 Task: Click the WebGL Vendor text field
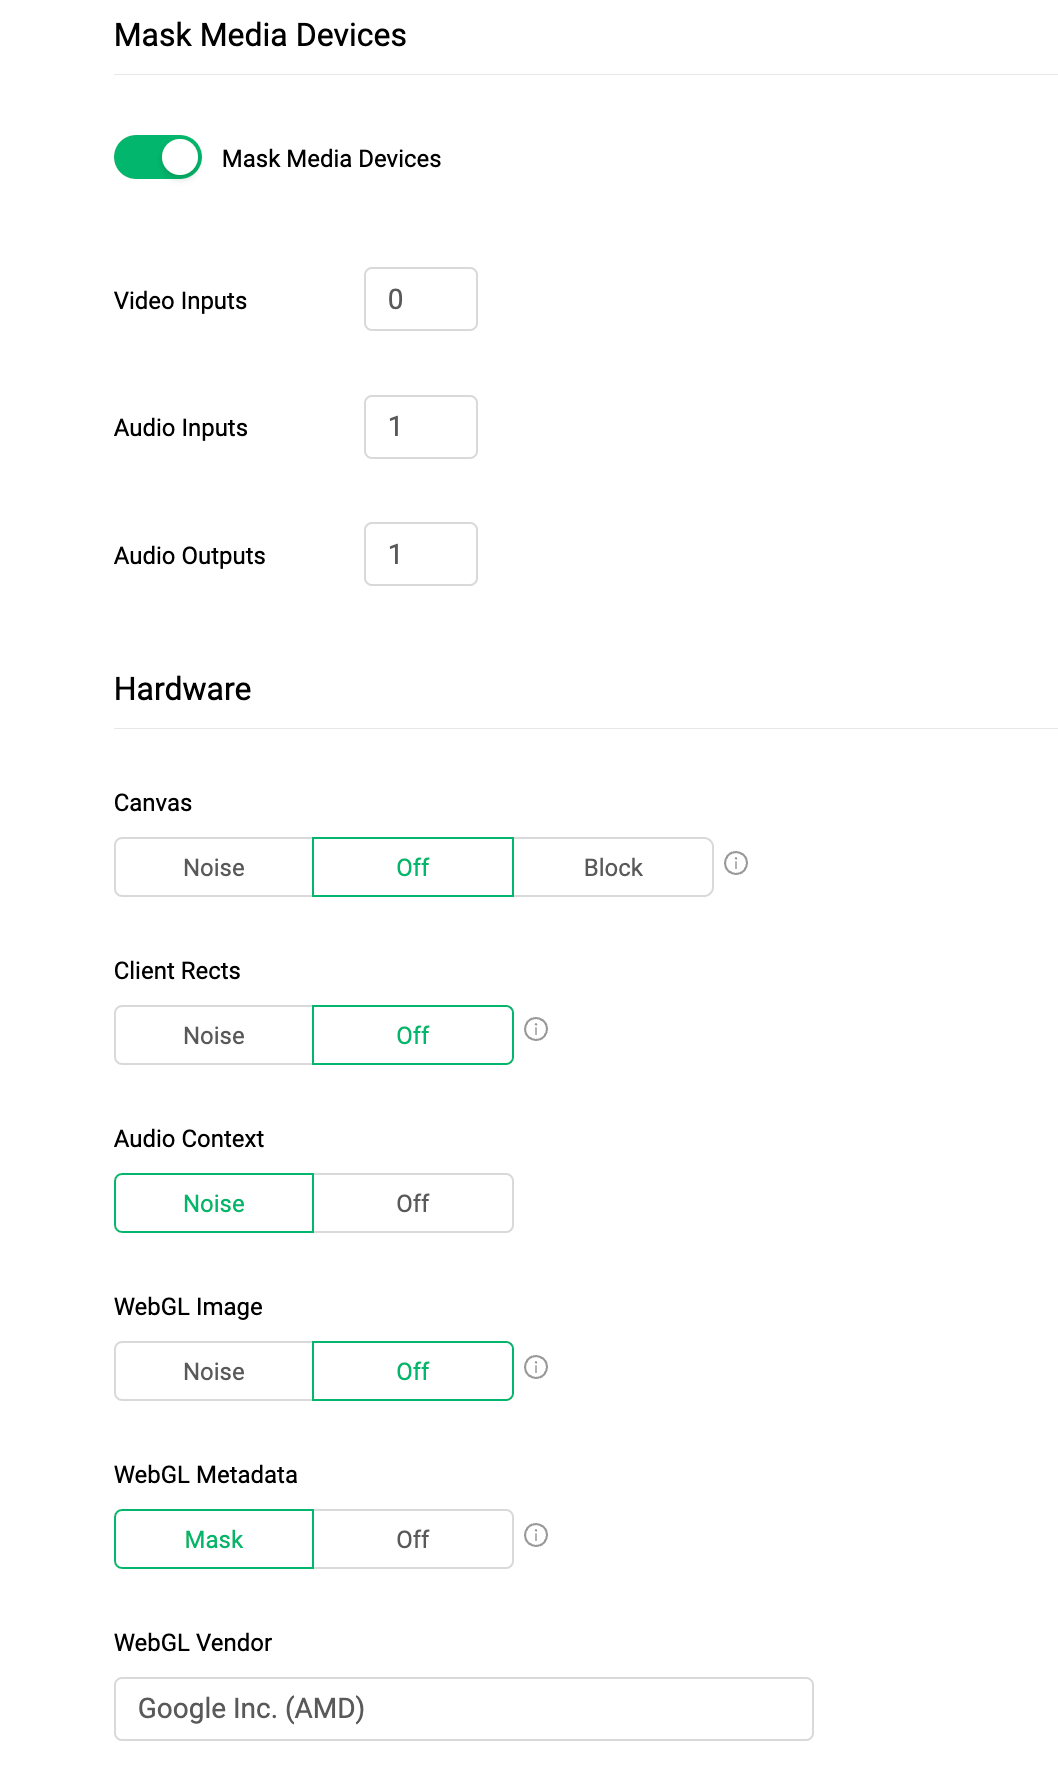tap(464, 1709)
